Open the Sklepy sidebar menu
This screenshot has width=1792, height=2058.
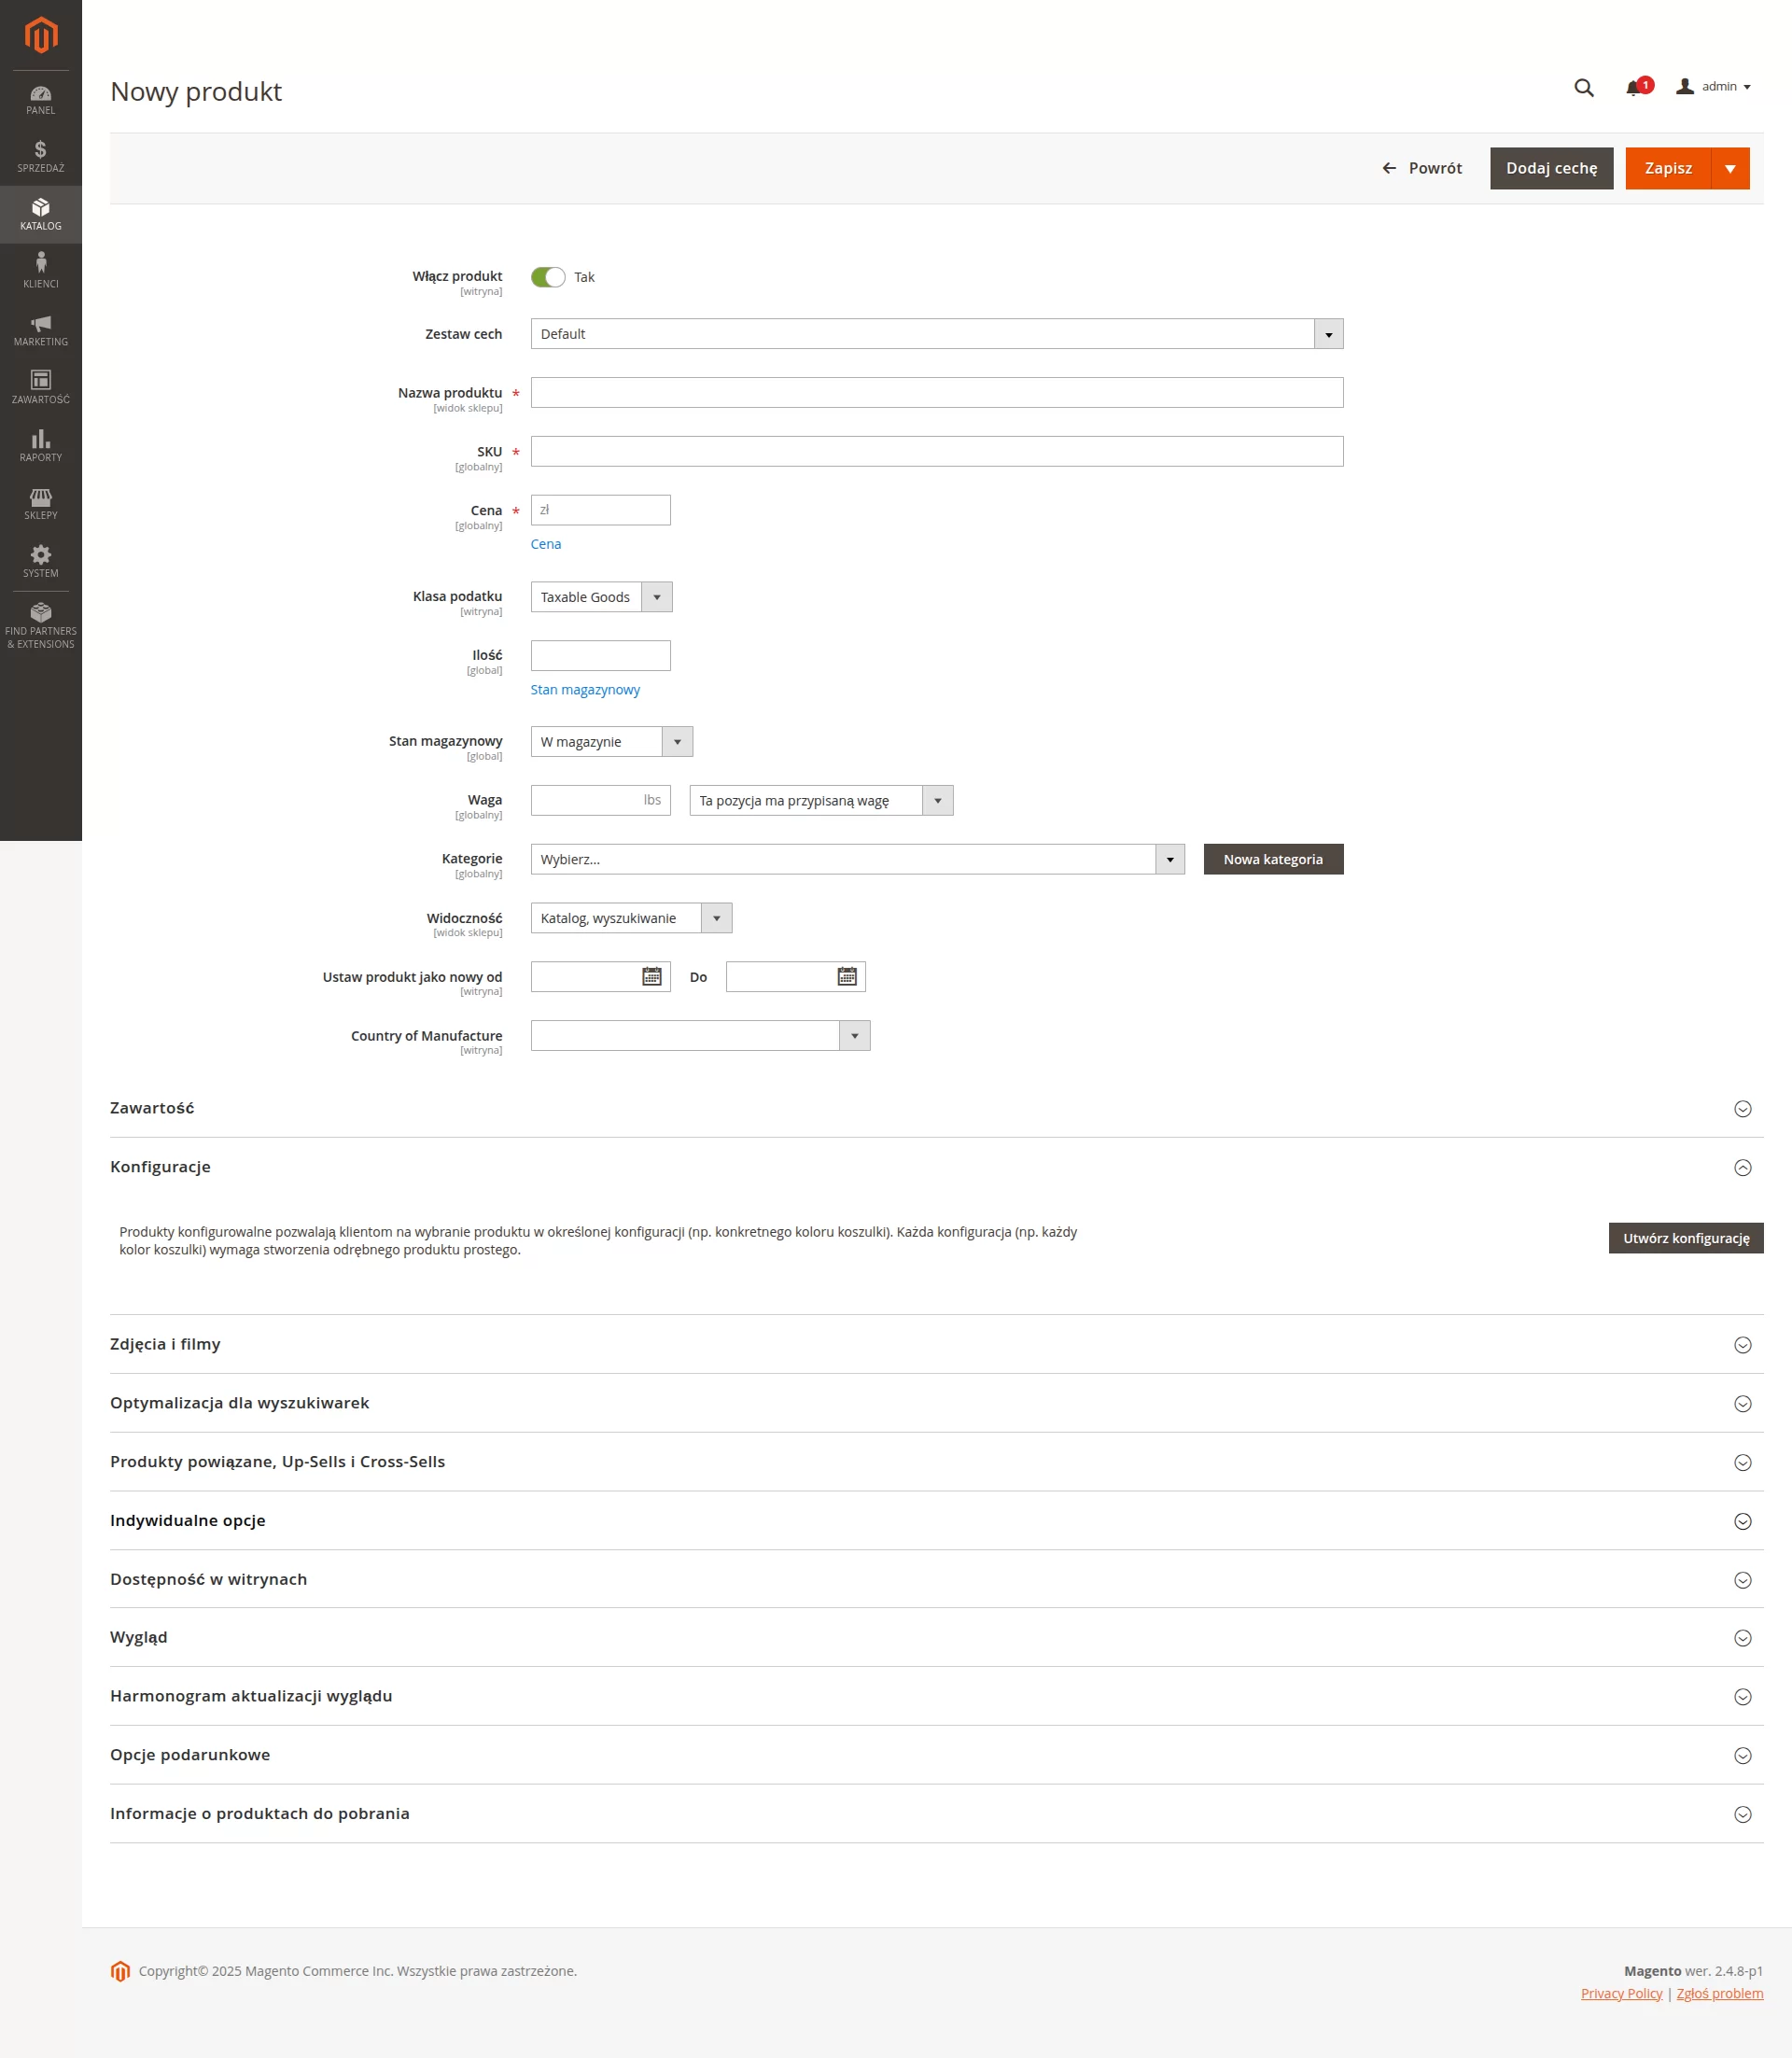[x=41, y=504]
